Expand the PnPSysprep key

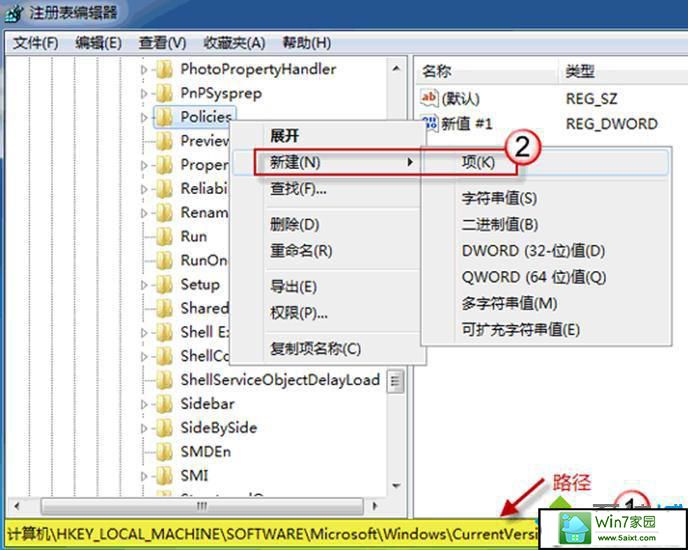144,93
